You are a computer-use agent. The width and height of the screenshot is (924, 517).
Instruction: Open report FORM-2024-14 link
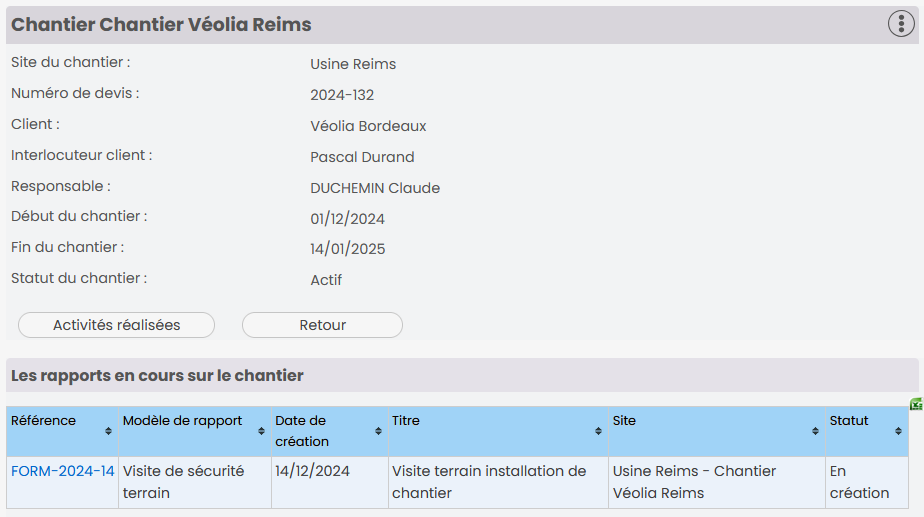pos(62,471)
